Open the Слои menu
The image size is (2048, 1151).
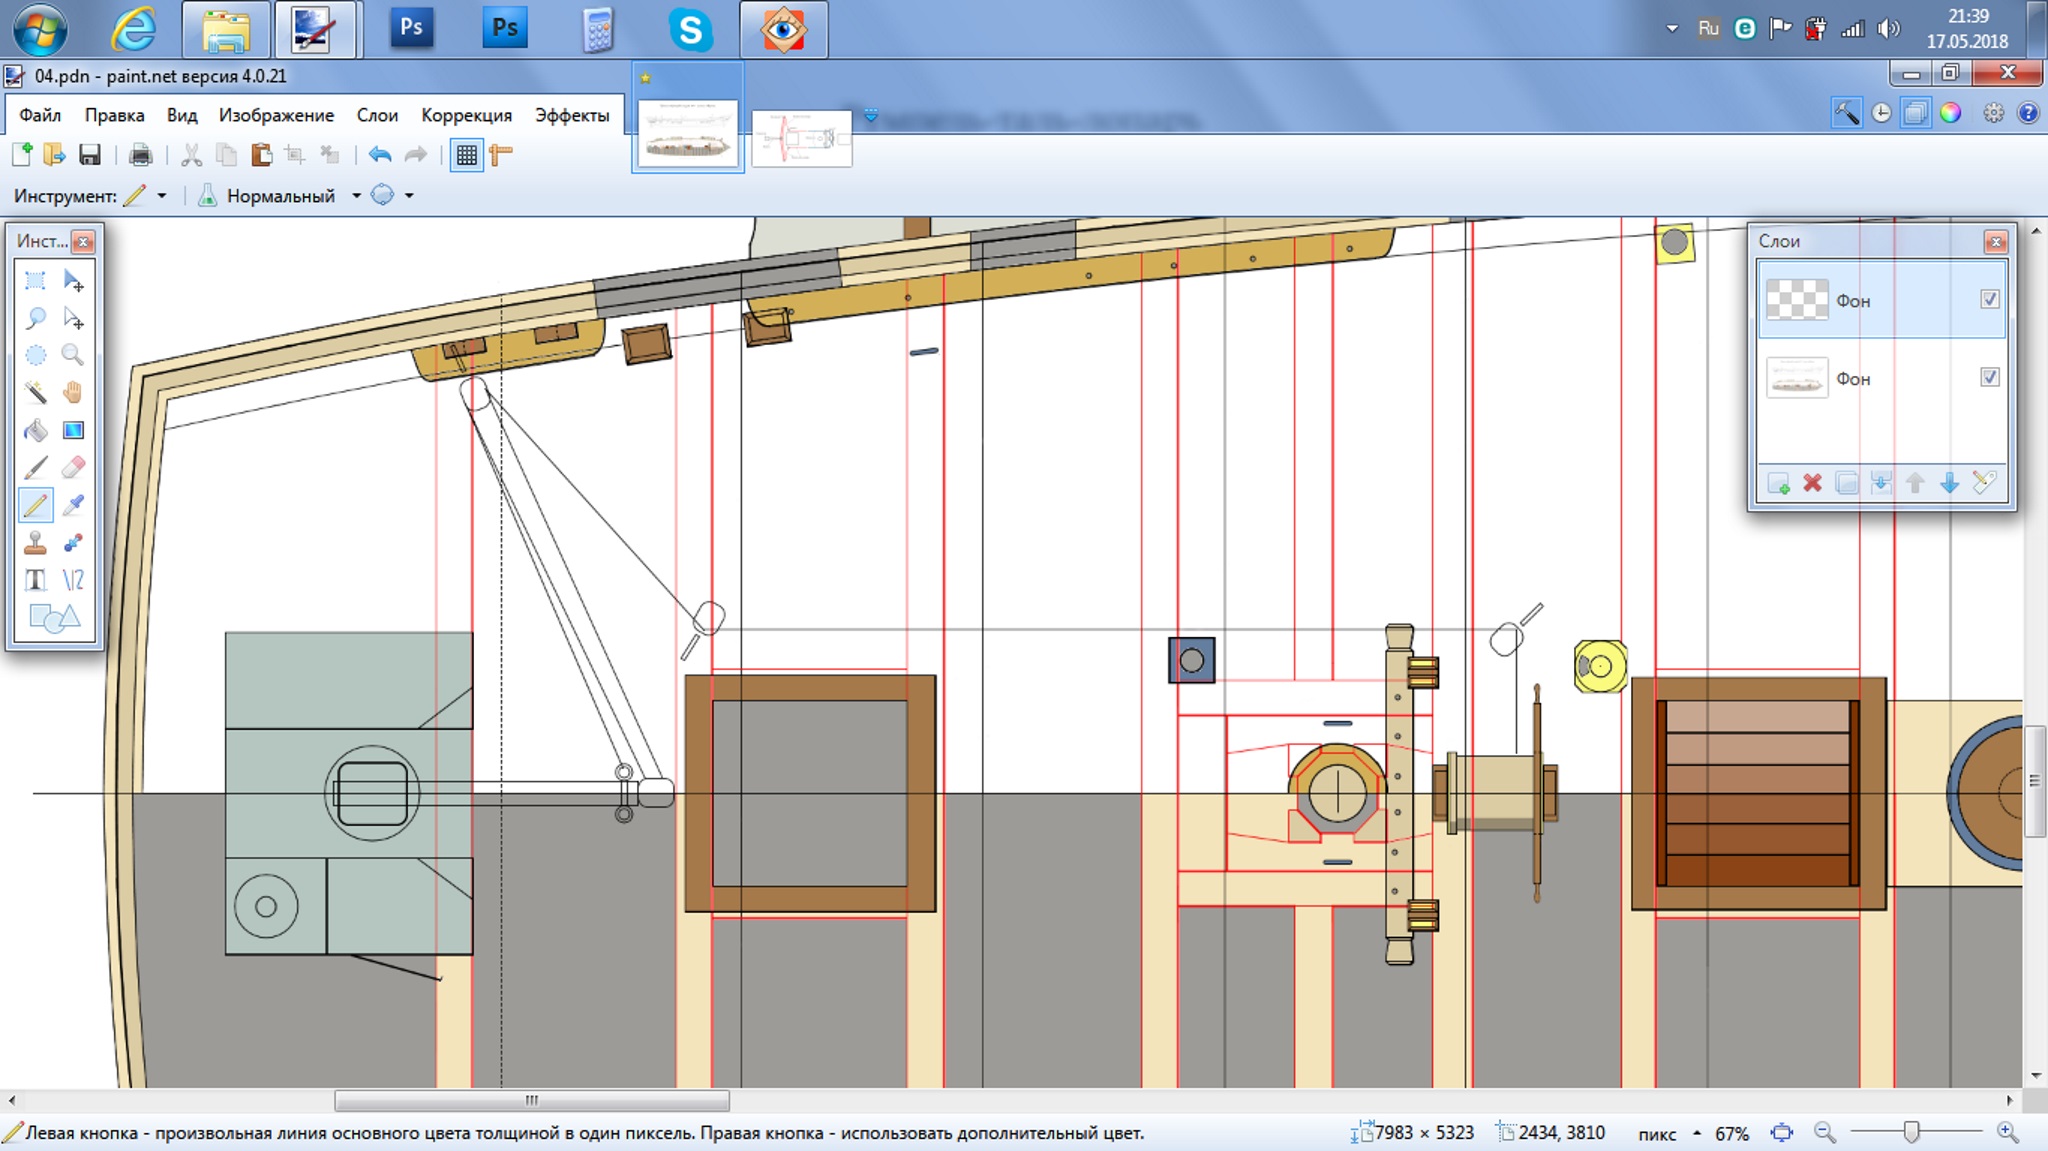[x=377, y=115]
